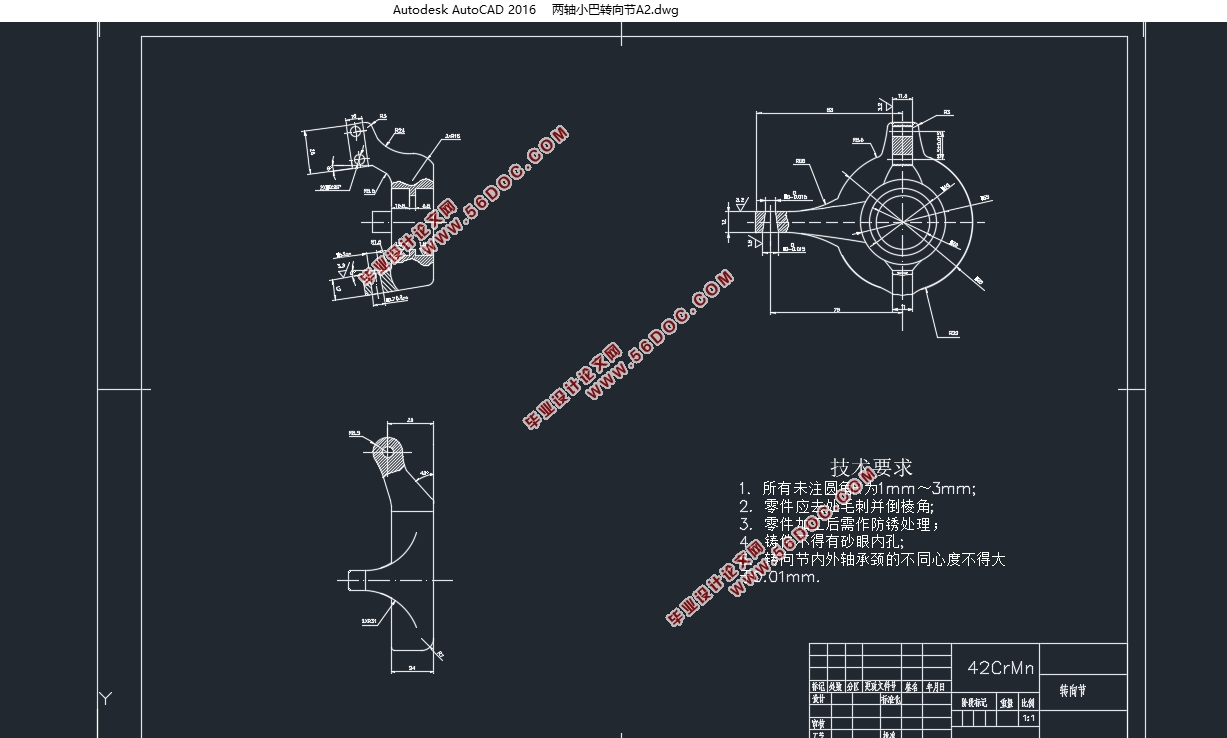Select the 更改文件号 title block header
This screenshot has width=1227, height=738.
[x=881, y=687]
